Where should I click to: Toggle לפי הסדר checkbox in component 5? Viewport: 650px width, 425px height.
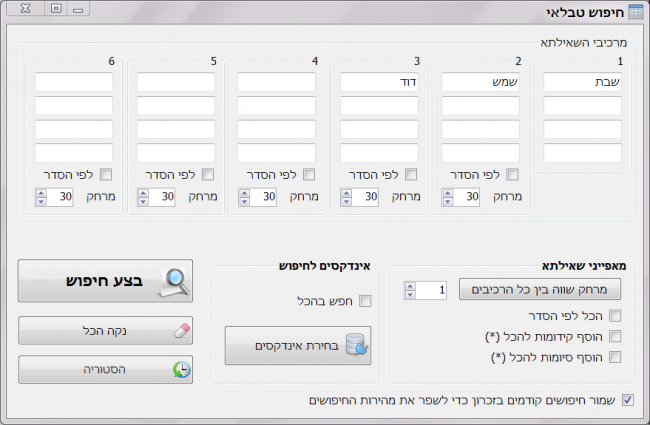coord(208,175)
